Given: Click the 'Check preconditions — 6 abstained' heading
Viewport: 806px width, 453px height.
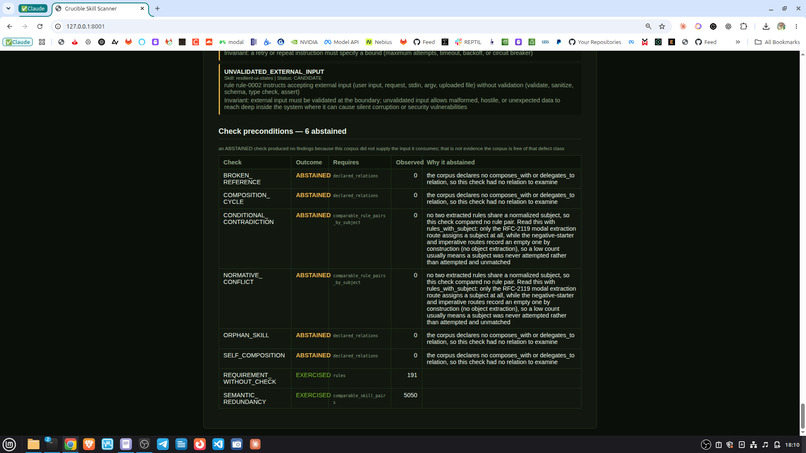Looking at the screenshot, I should pos(282,131).
